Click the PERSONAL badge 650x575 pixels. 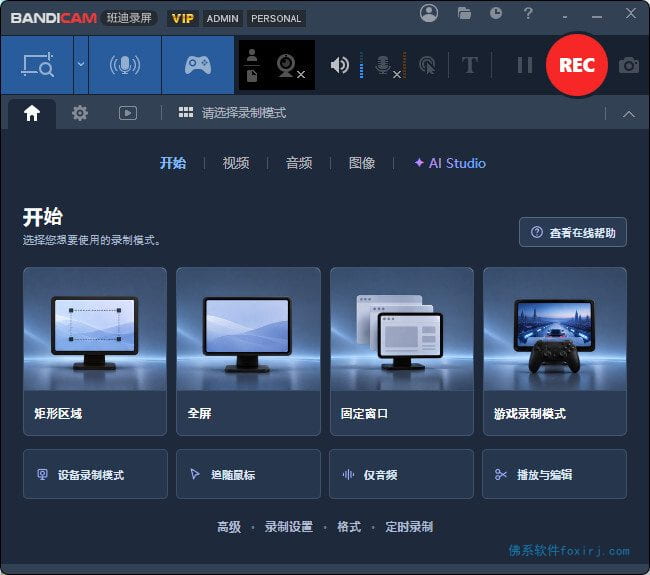pyautogui.click(x=276, y=19)
